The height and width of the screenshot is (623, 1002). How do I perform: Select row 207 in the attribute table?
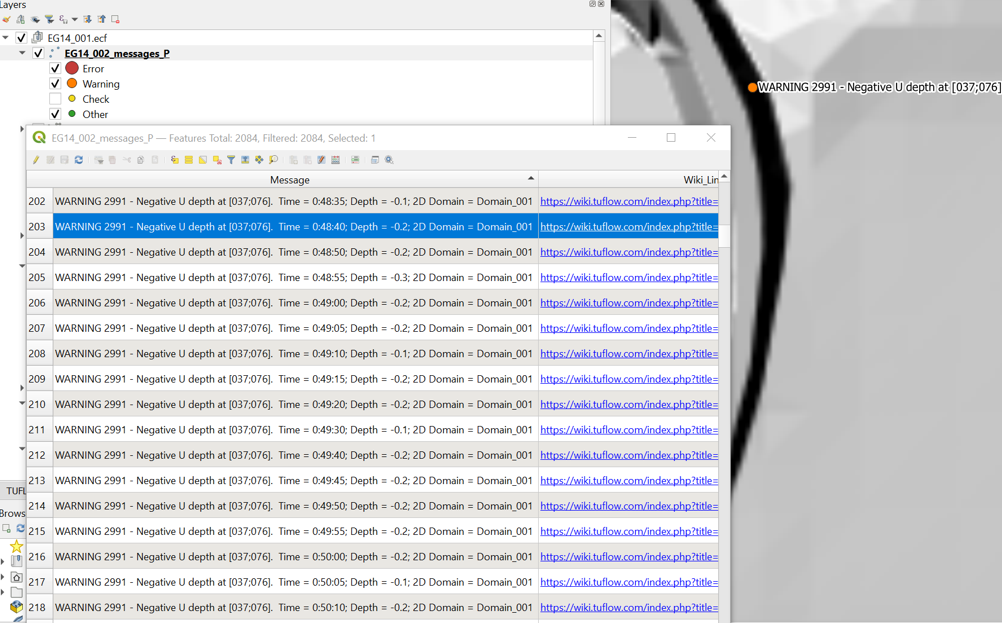pos(290,328)
